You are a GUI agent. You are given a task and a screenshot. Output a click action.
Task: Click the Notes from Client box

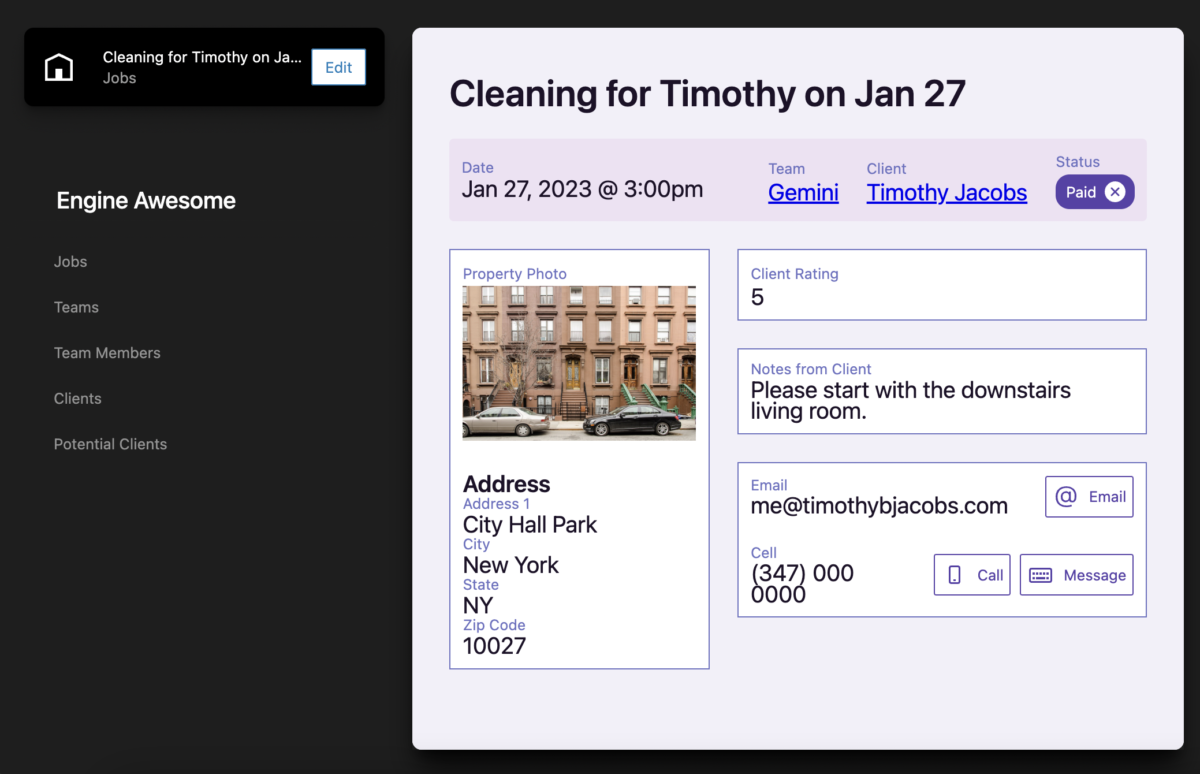[941, 391]
